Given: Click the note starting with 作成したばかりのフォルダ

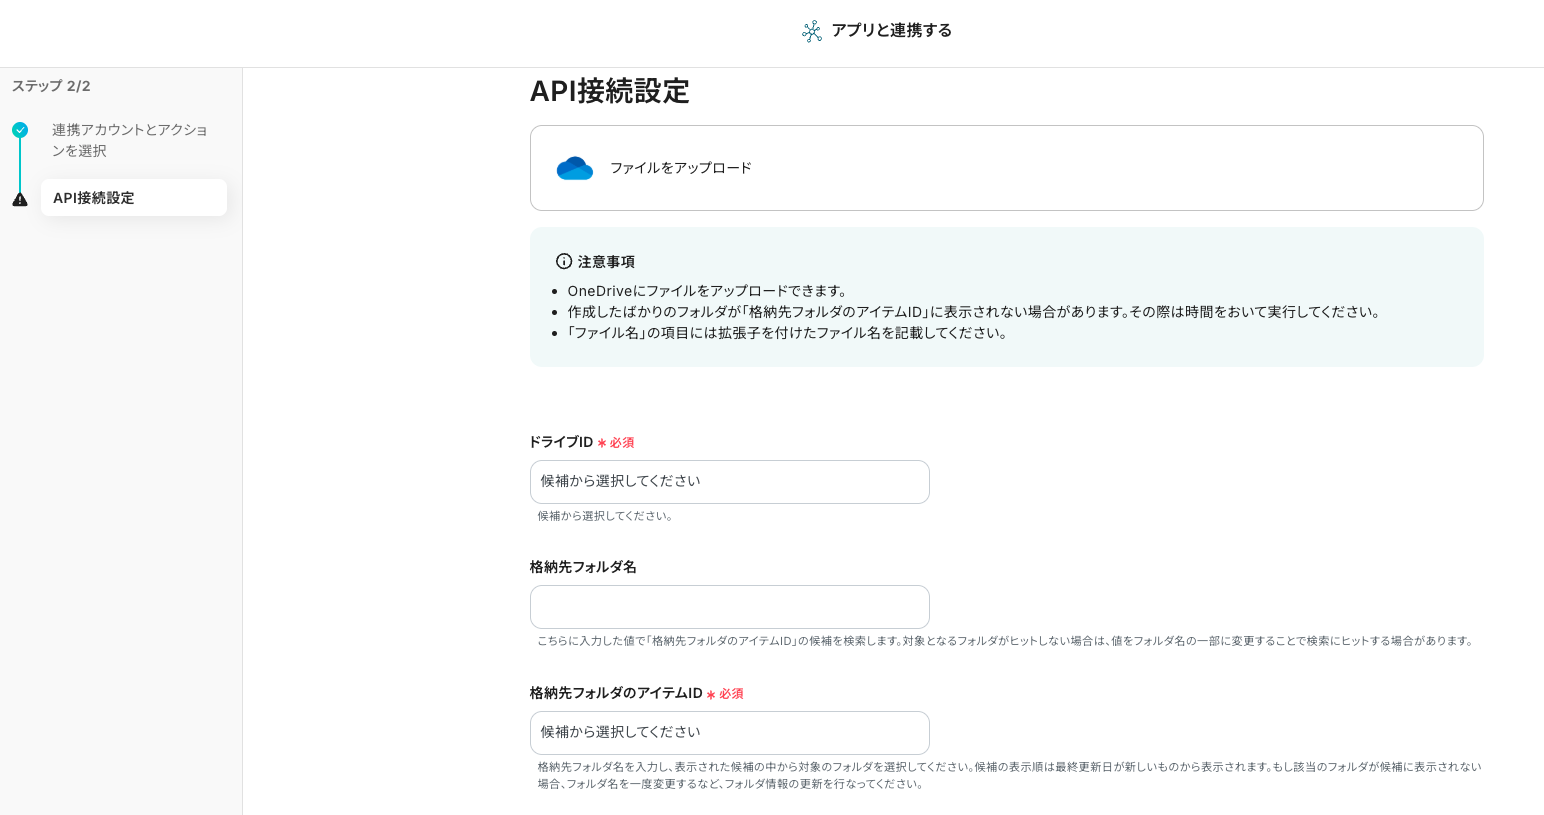Looking at the screenshot, I should tap(976, 312).
